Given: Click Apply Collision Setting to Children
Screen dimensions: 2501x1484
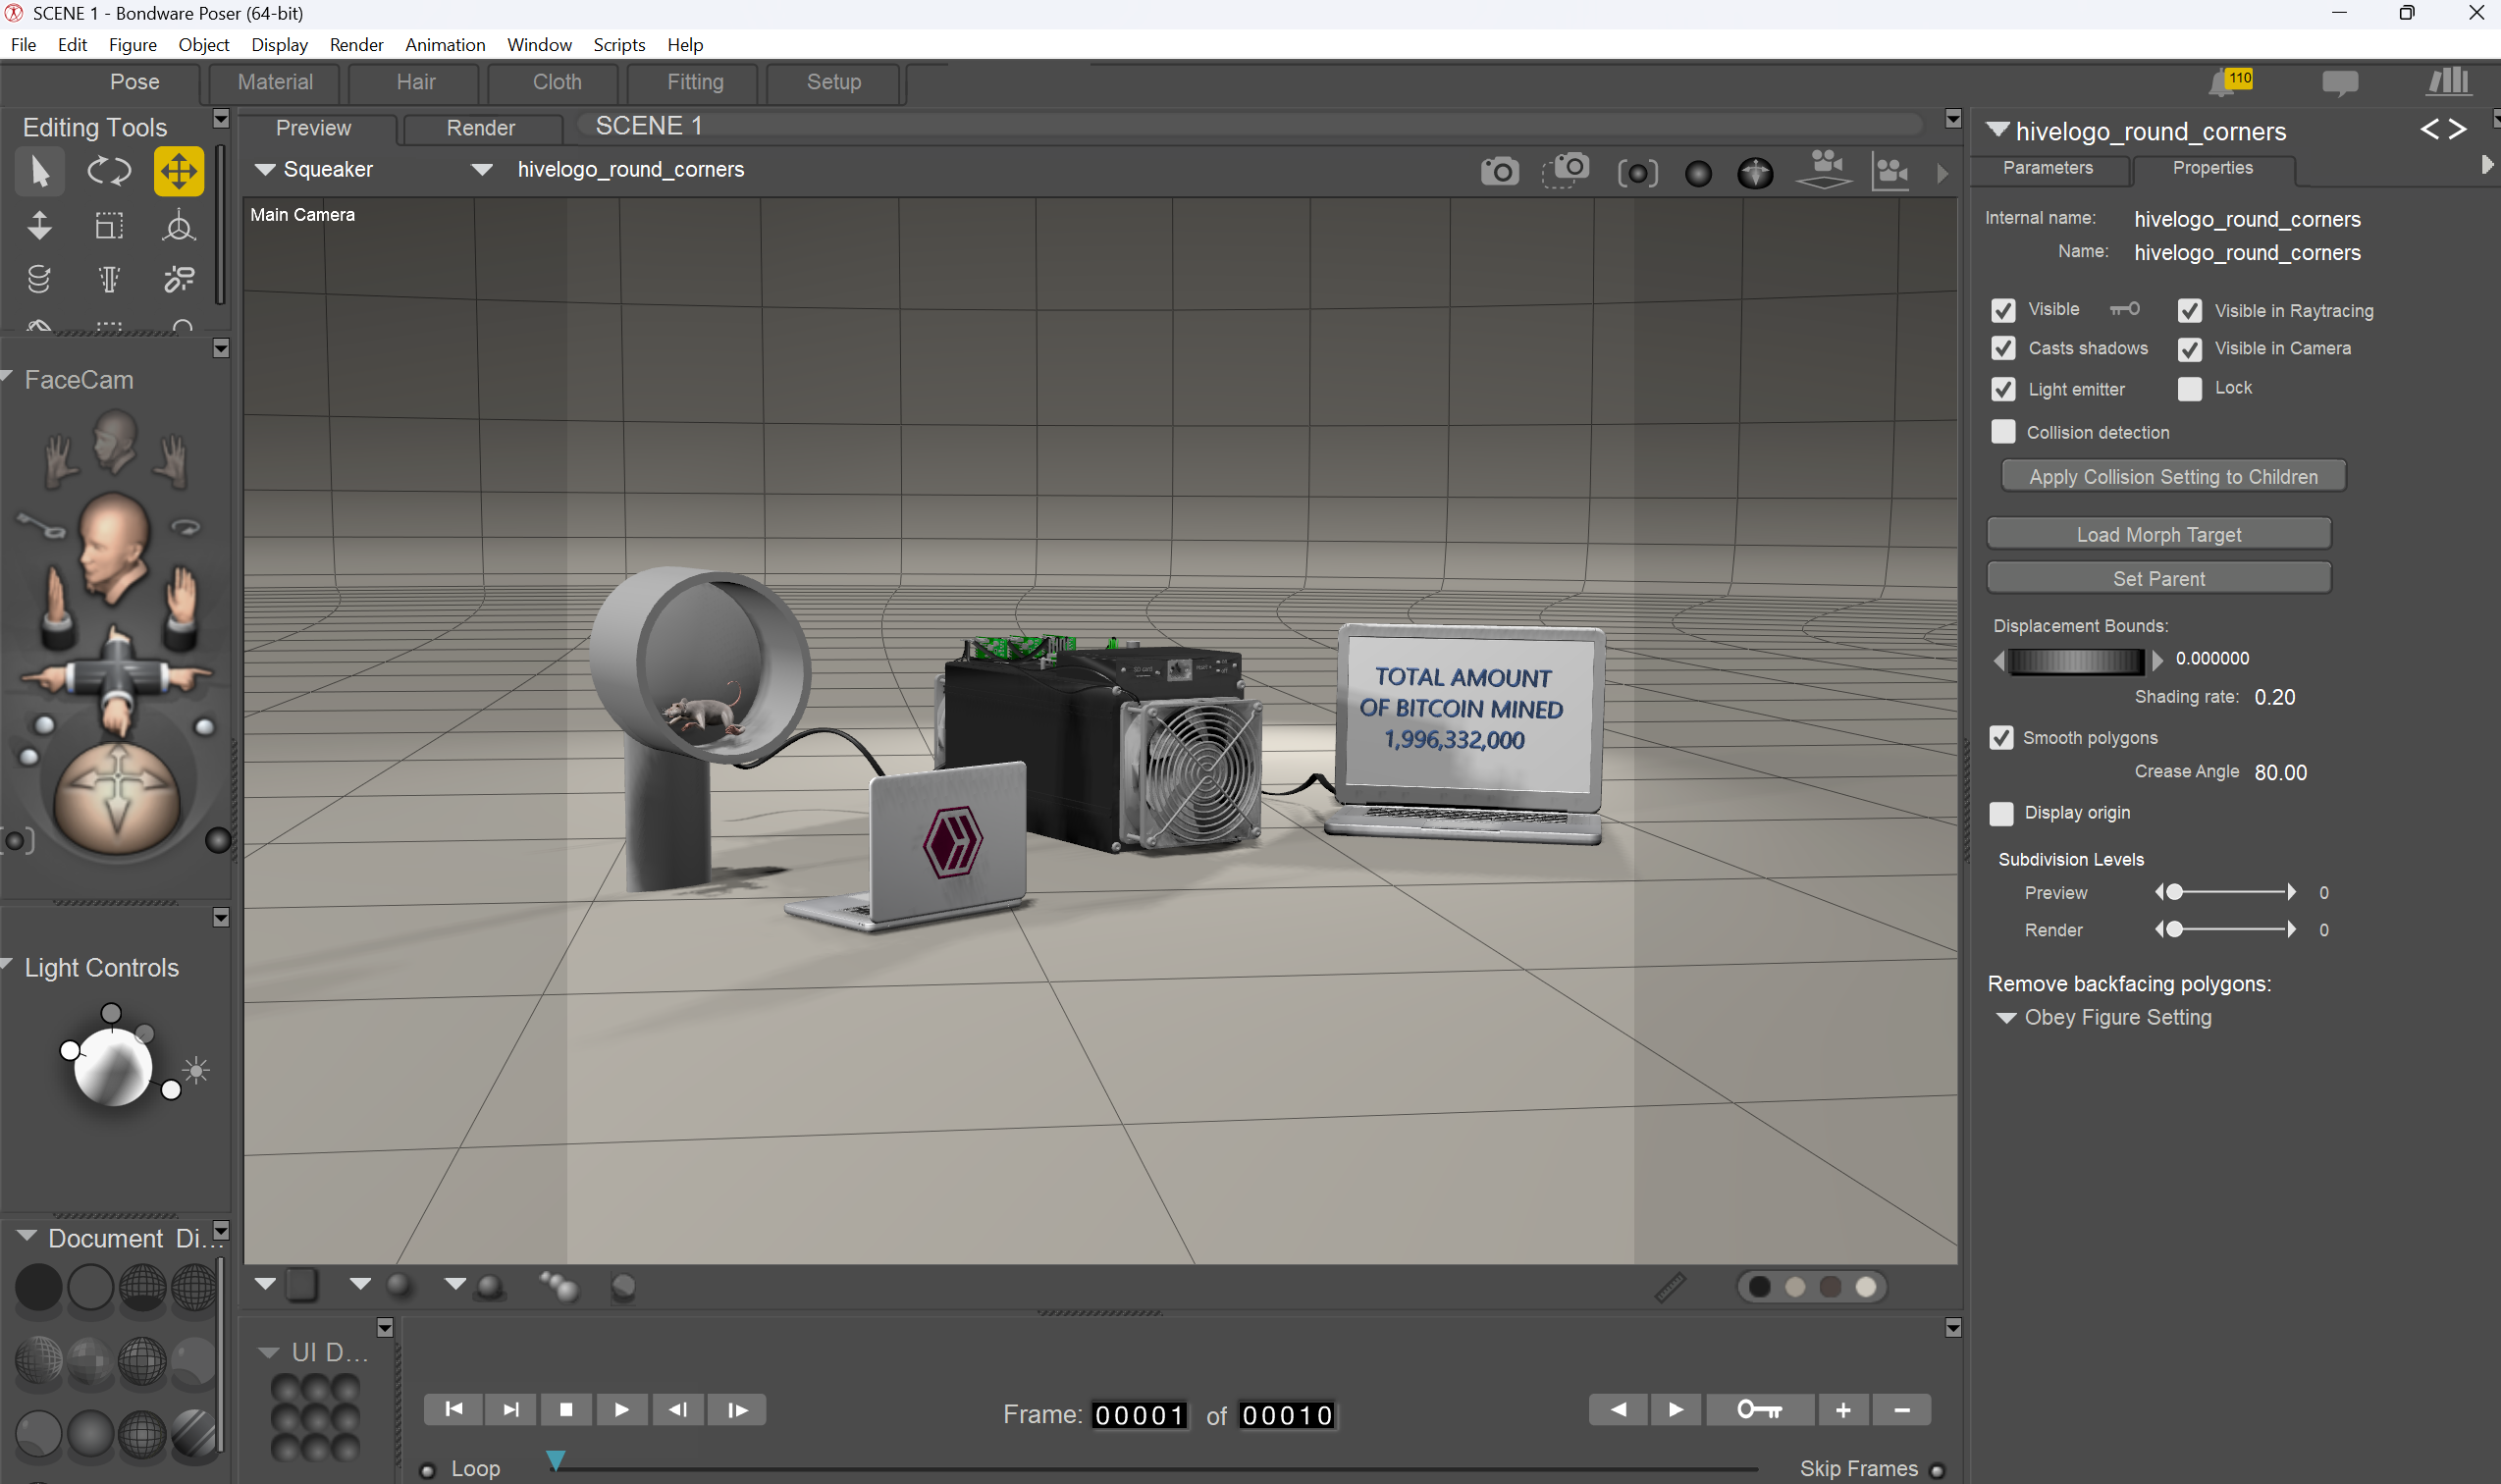Looking at the screenshot, I should [x=2173, y=477].
